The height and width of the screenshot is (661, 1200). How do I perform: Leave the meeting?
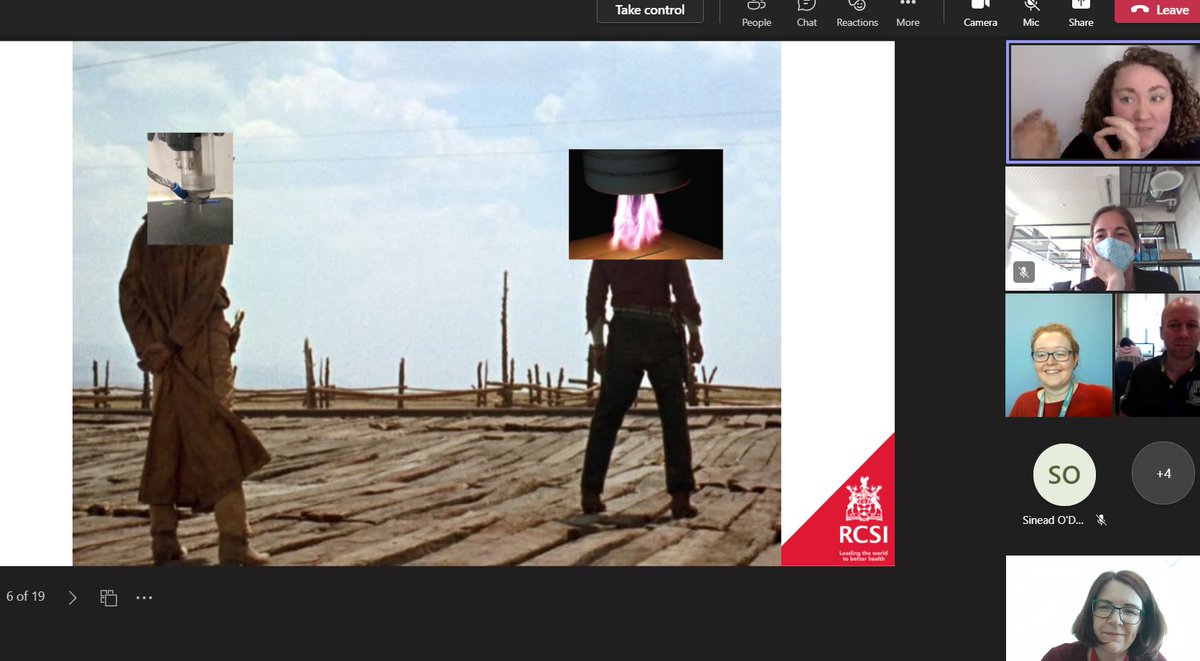tap(1158, 10)
